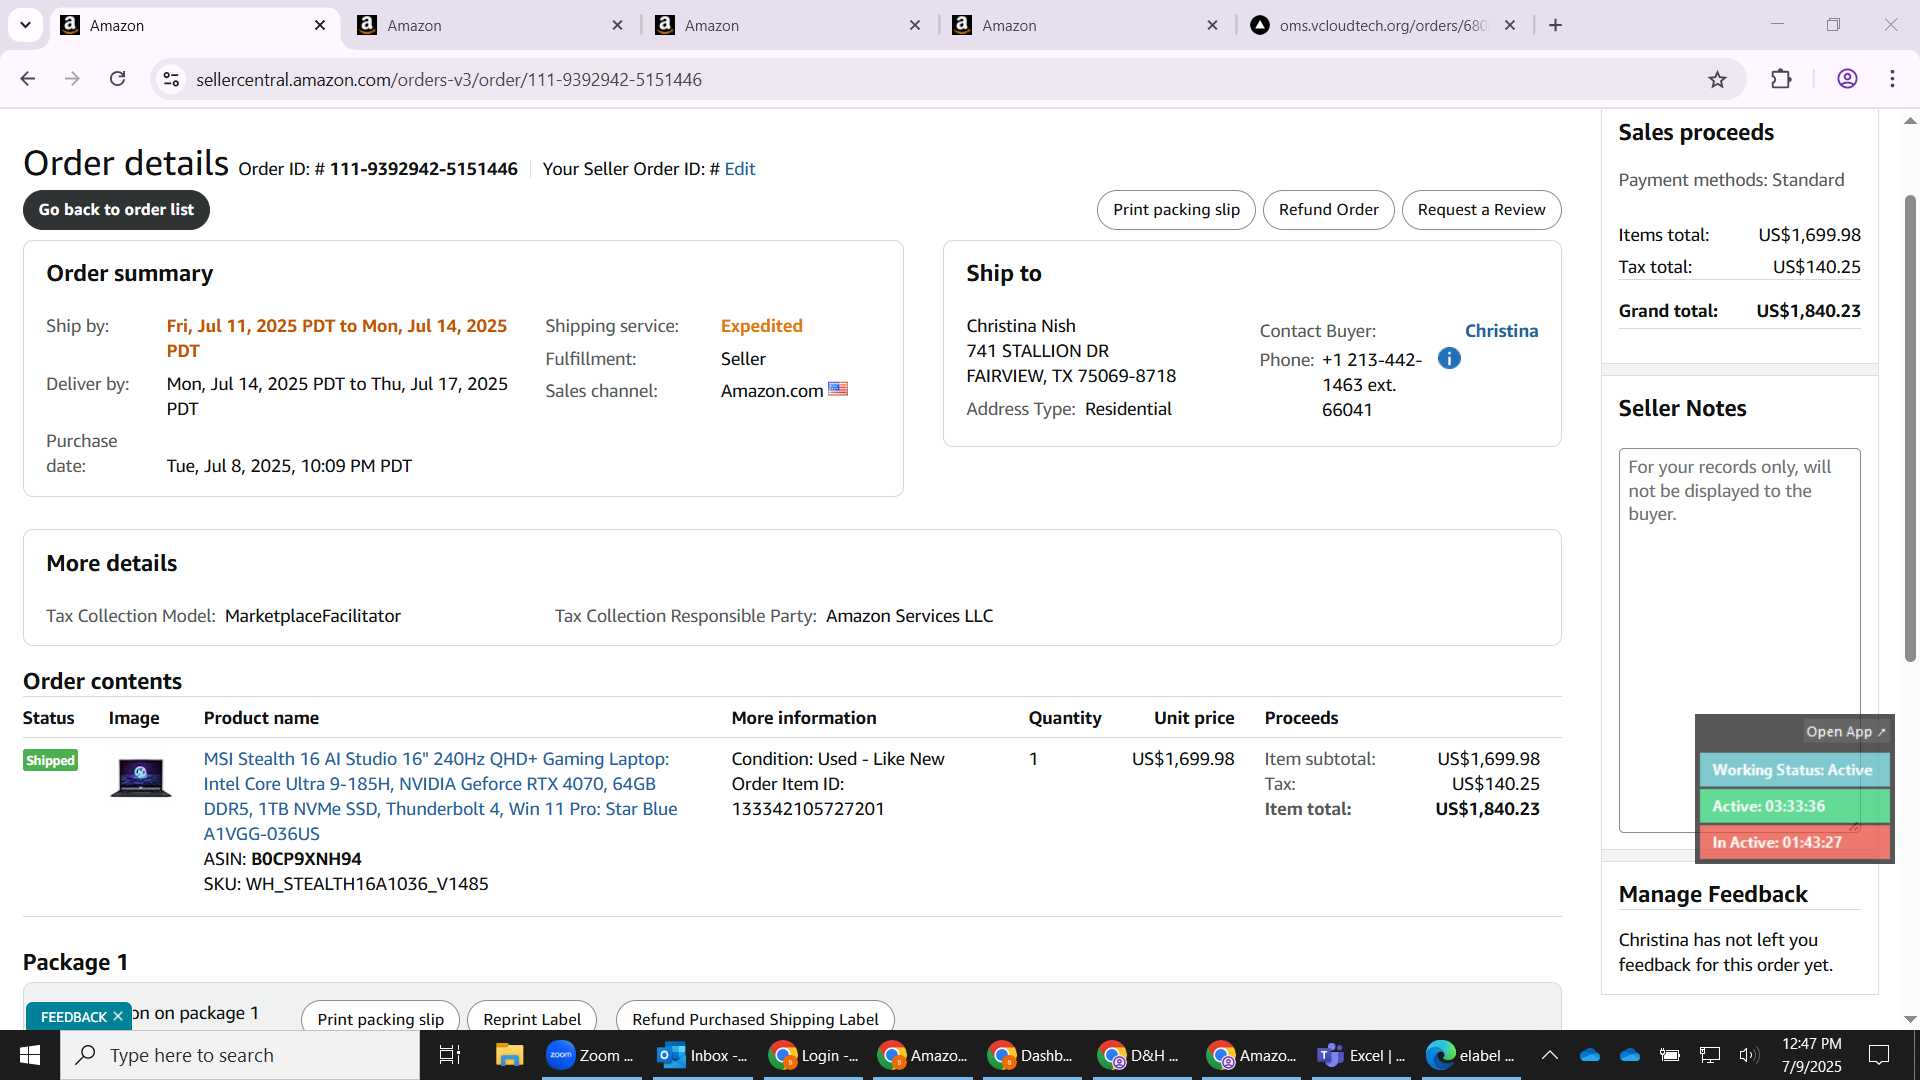Click the browser back arrow
Image resolution: width=1920 pixels, height=1080 pixels.
coord(28,79)
